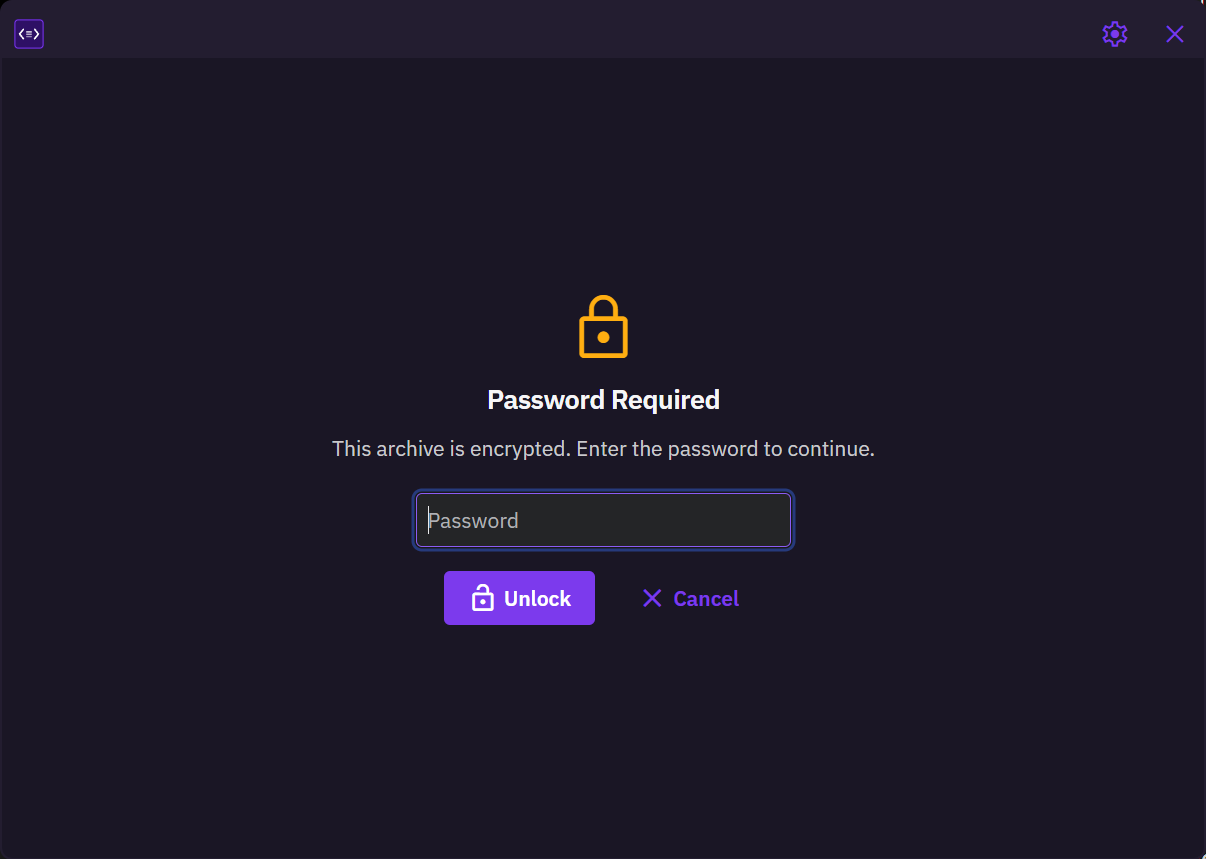Close the window with the X icon
Viewport: 1206px width, 859px height.
[1175, 34]
